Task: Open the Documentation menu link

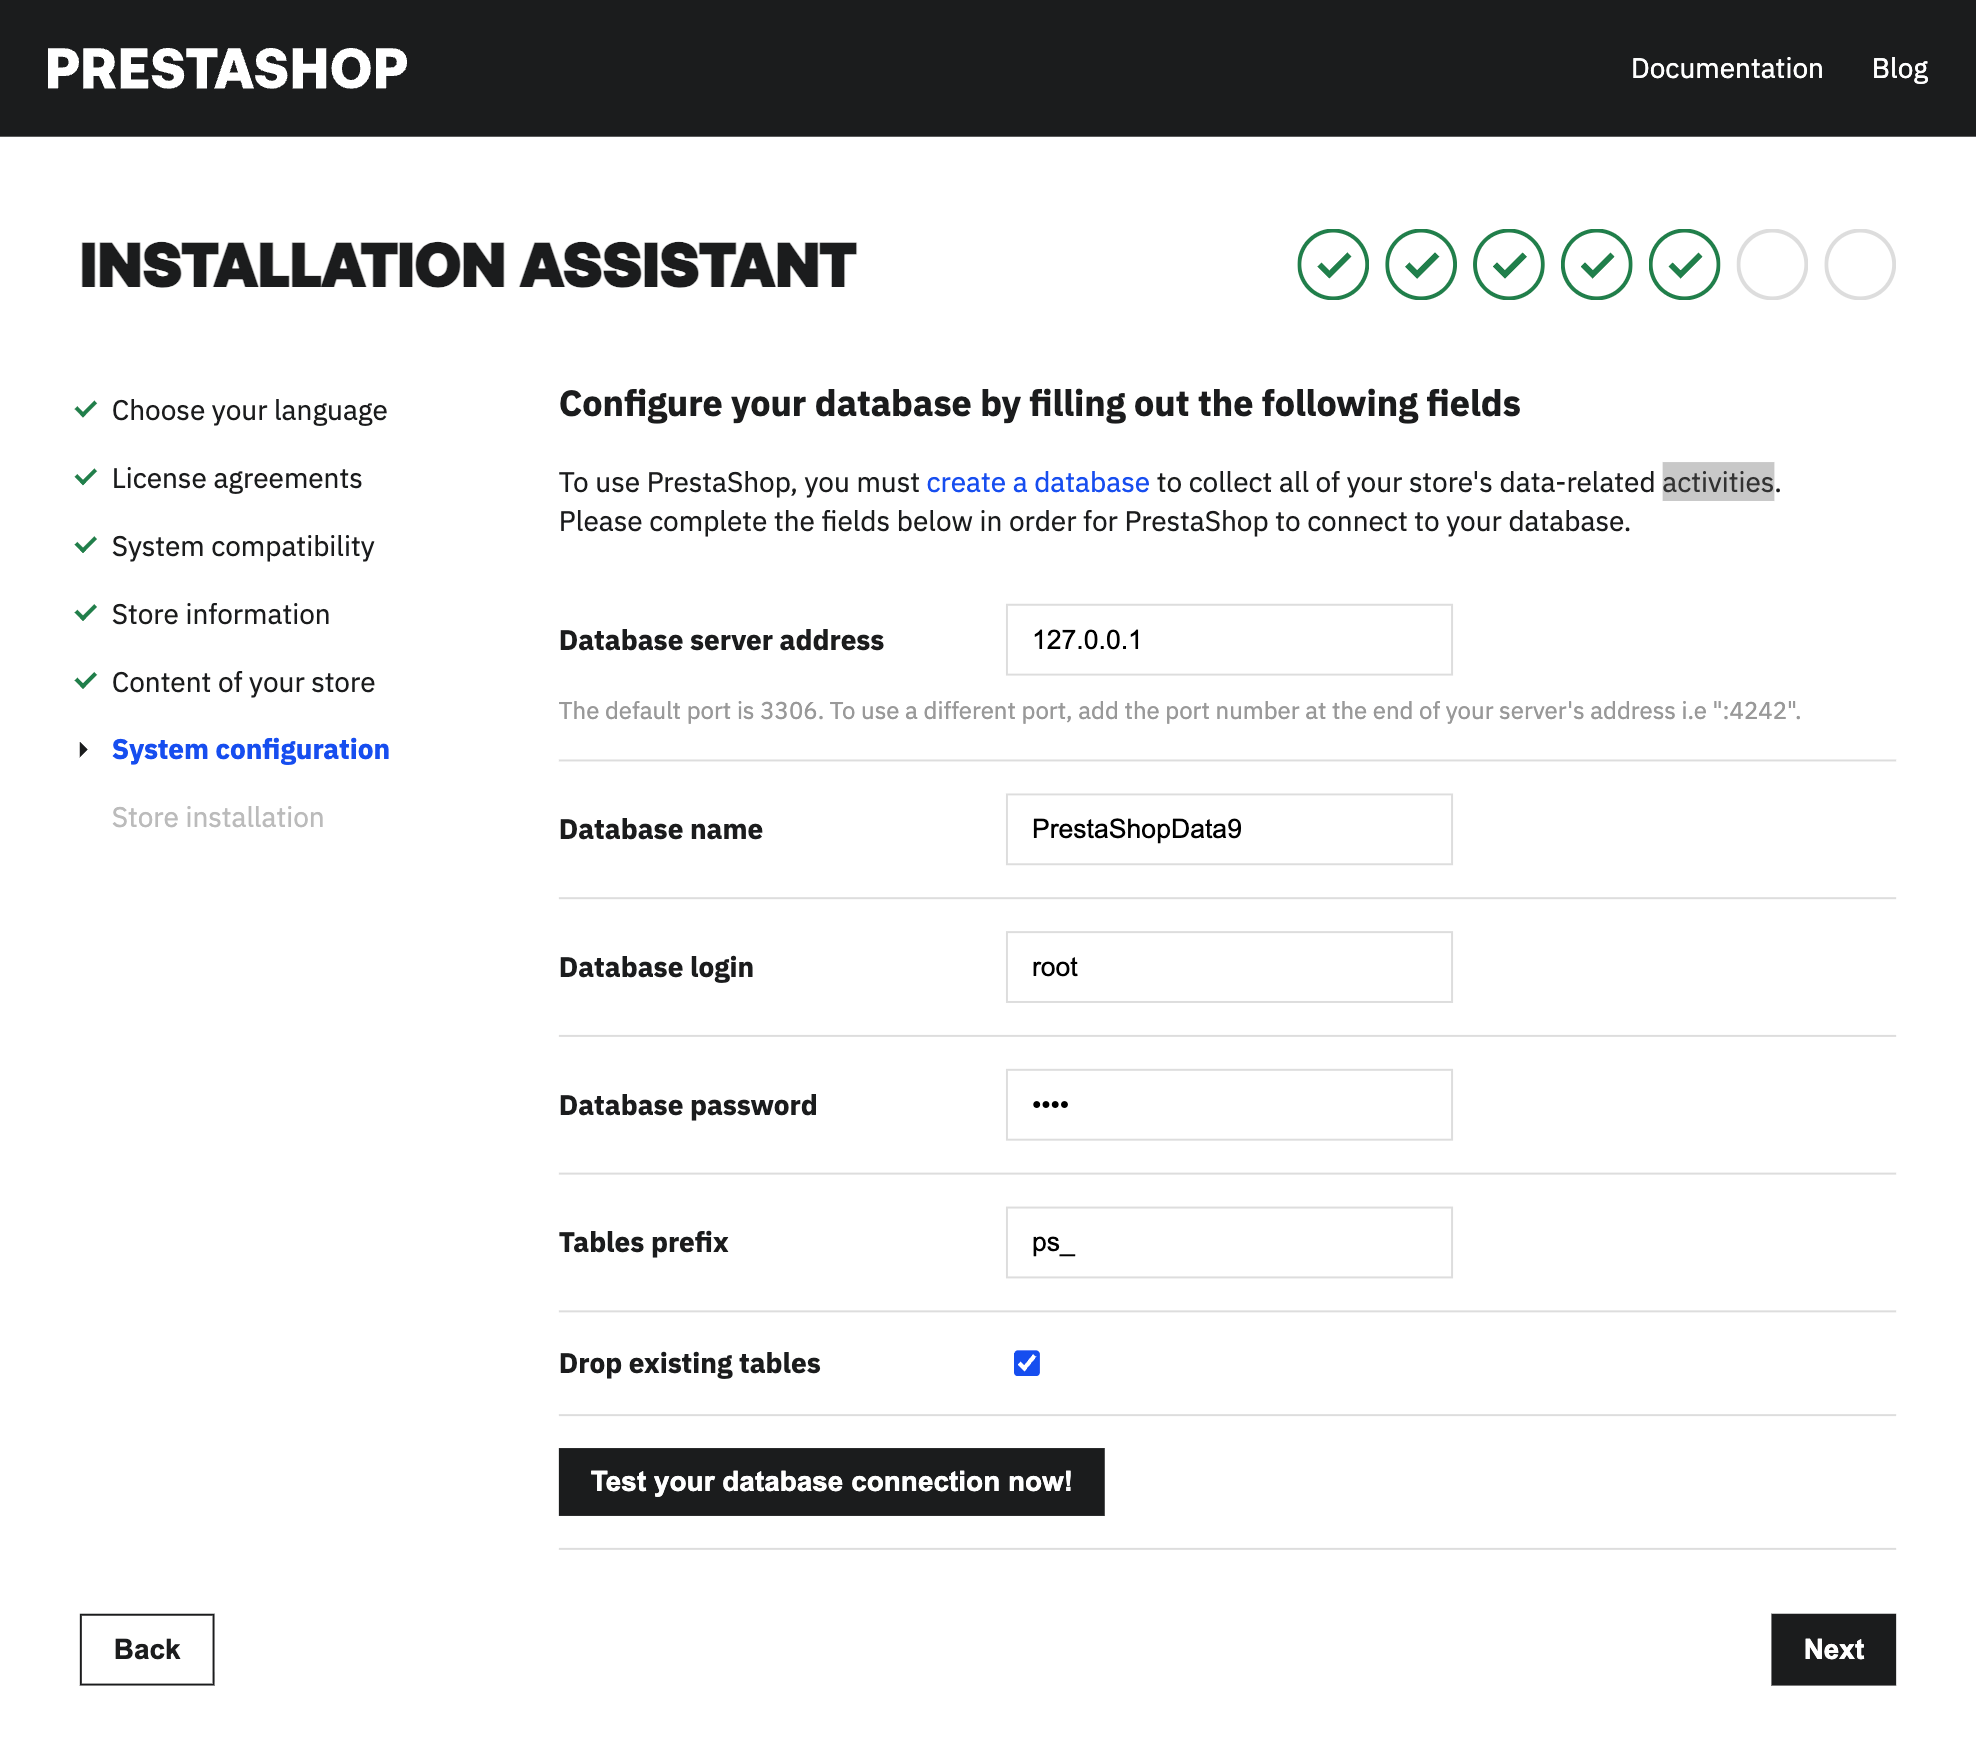Action: (x=1726, y=68)
